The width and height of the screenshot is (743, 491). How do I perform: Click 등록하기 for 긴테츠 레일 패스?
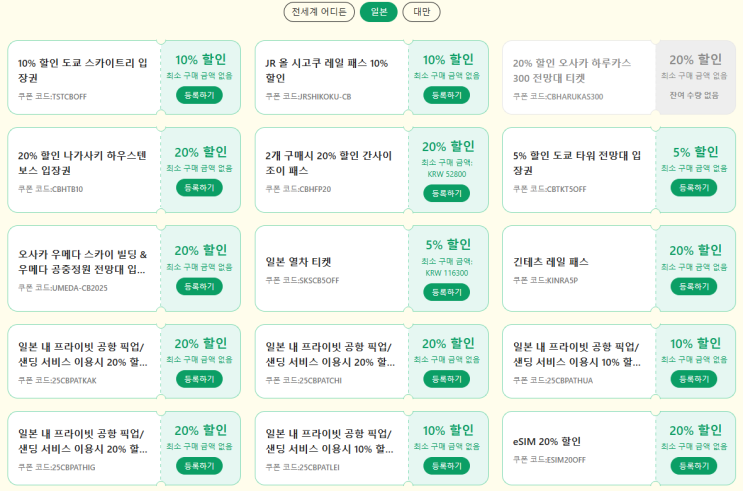[694, 286]
